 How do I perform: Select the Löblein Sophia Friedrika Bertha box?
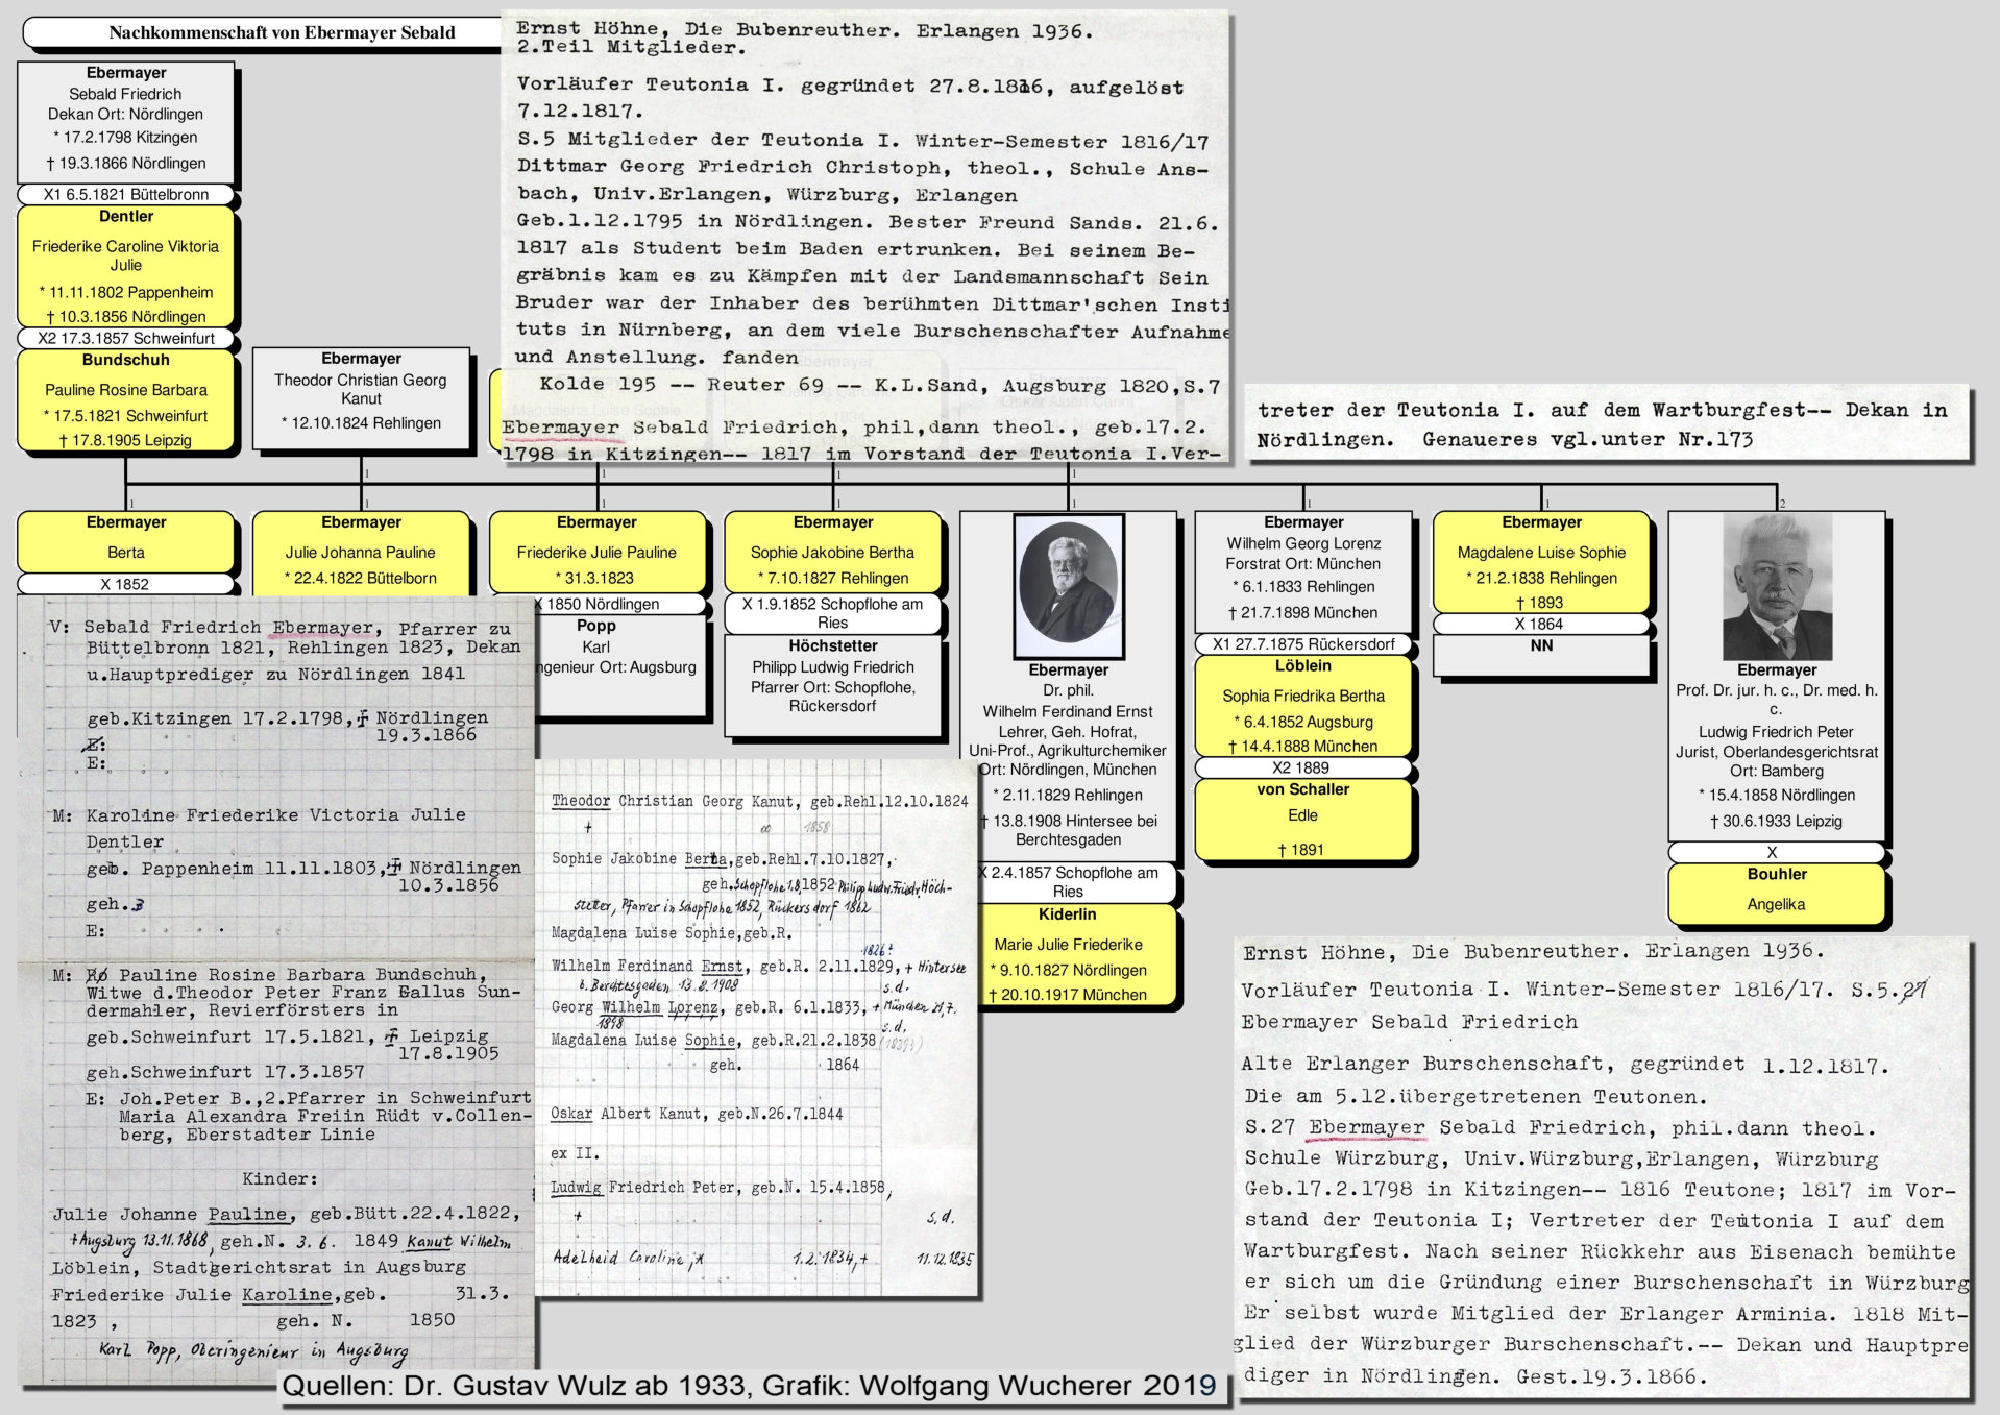click(1303, 706)
